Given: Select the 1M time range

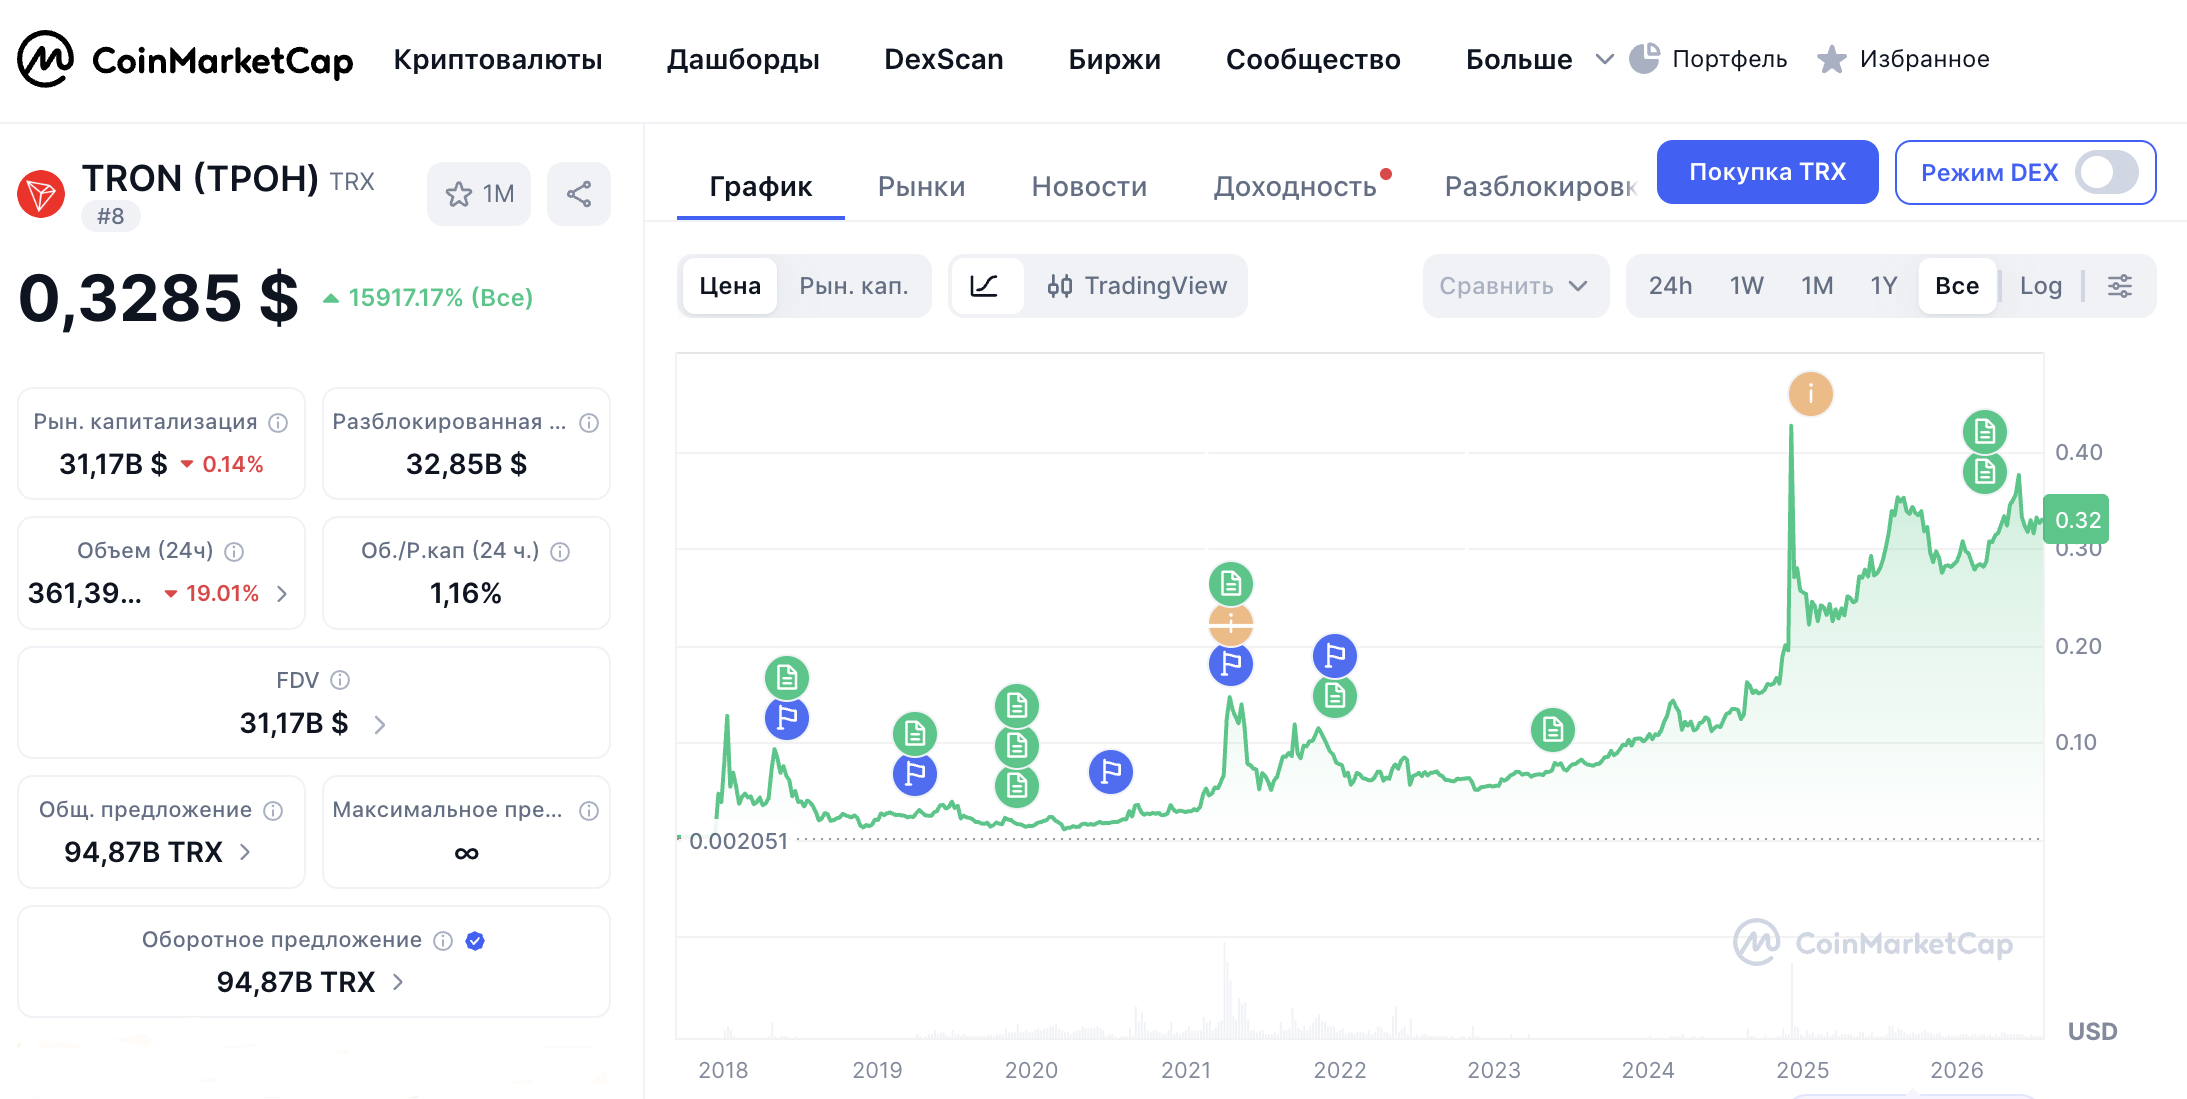Looking at the screenshot, I should click(1817, 286).
